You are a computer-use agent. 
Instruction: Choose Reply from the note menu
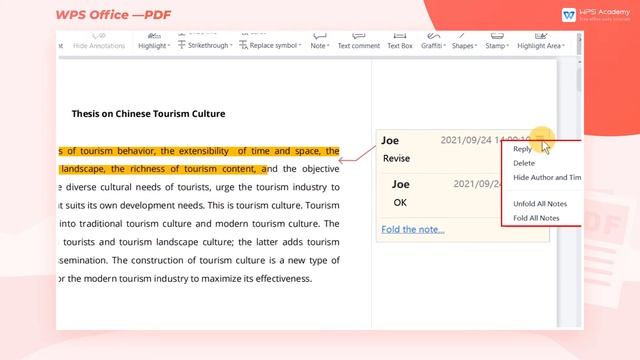(522, 149)
